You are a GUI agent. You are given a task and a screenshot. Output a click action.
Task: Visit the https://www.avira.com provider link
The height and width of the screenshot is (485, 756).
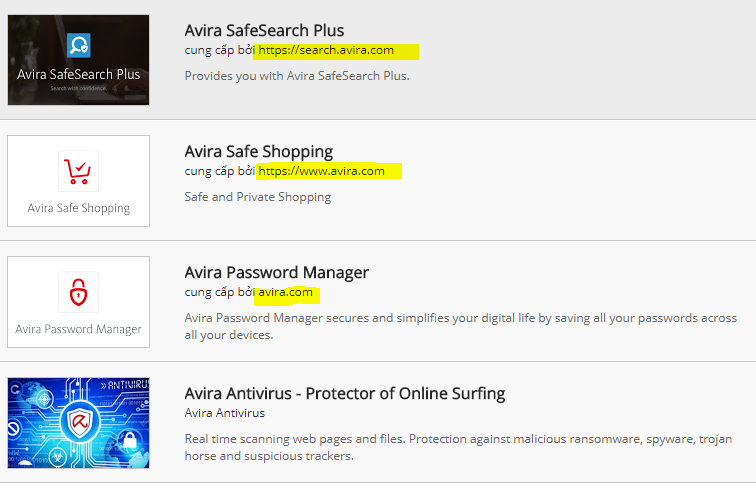pyautogui.click(x=321, y=171)
